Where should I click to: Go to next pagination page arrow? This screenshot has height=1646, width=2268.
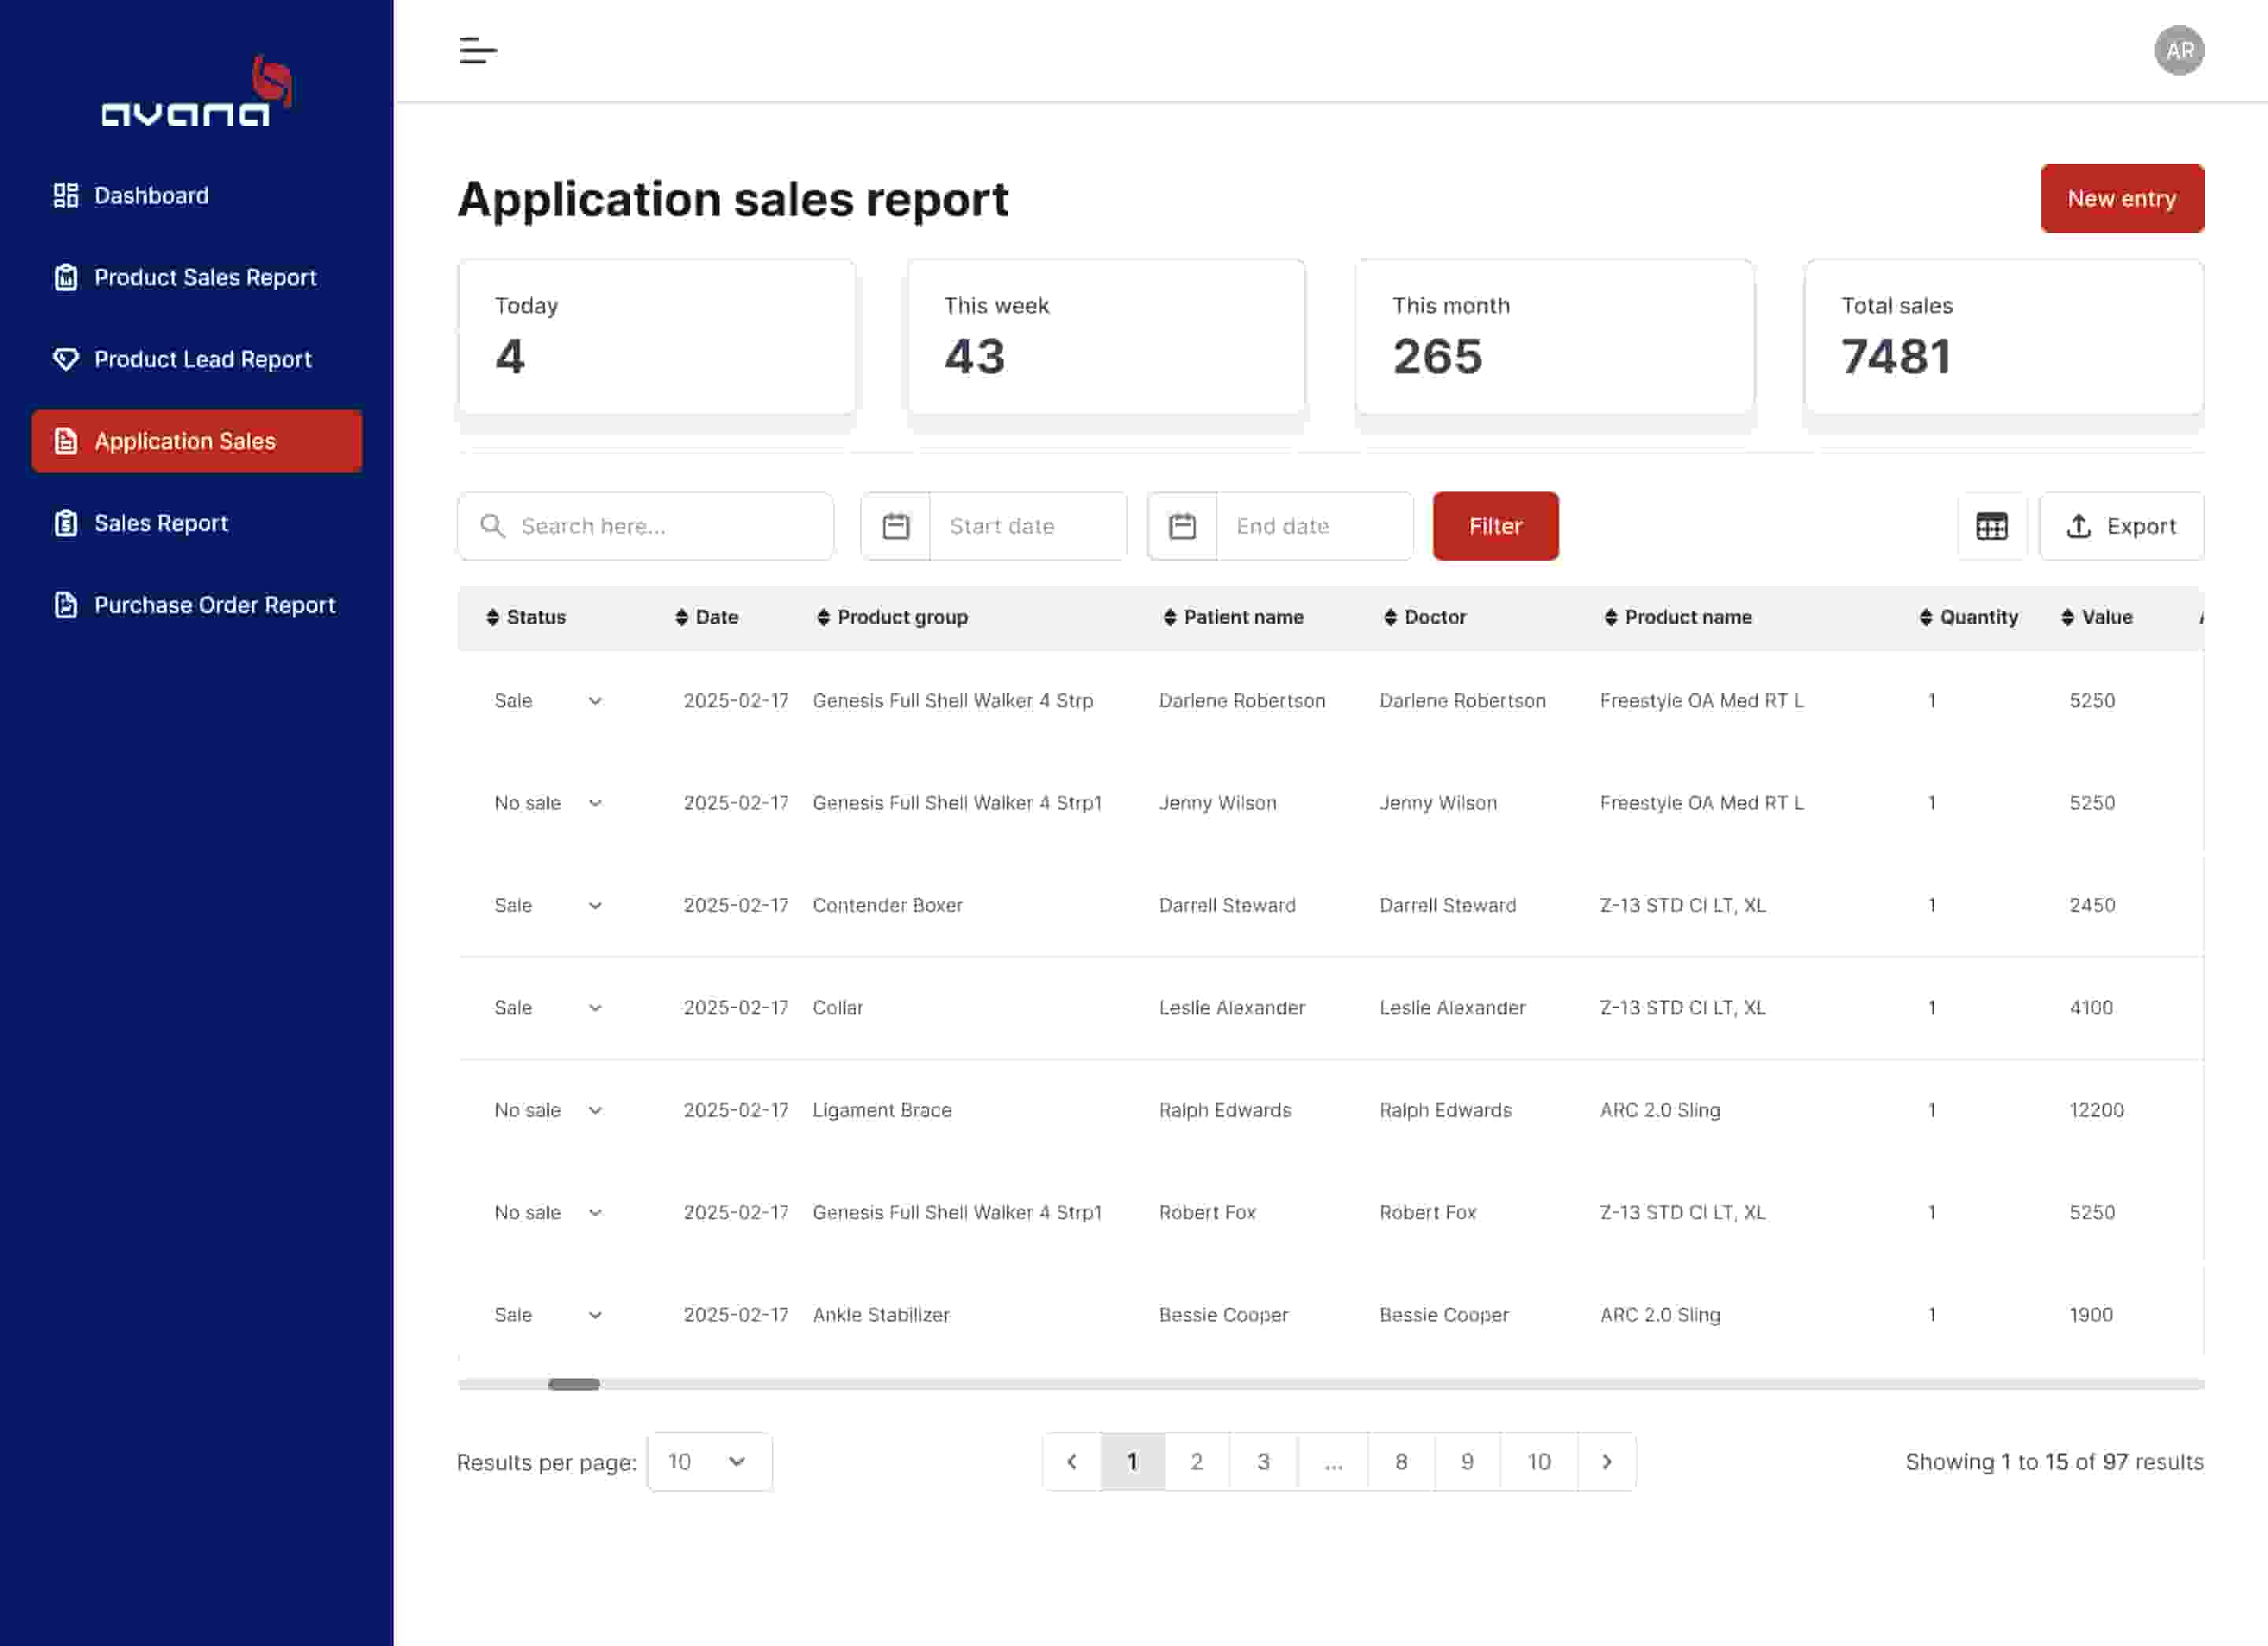click(x=1606, y=1461)
